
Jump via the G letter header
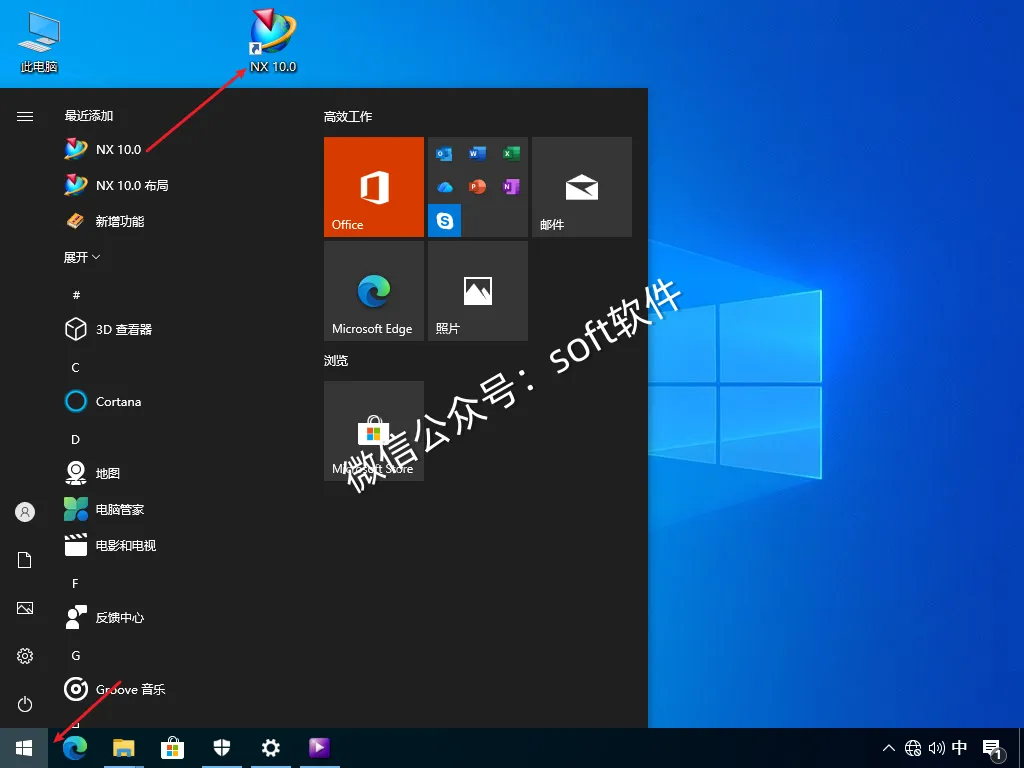click(76, 655)
